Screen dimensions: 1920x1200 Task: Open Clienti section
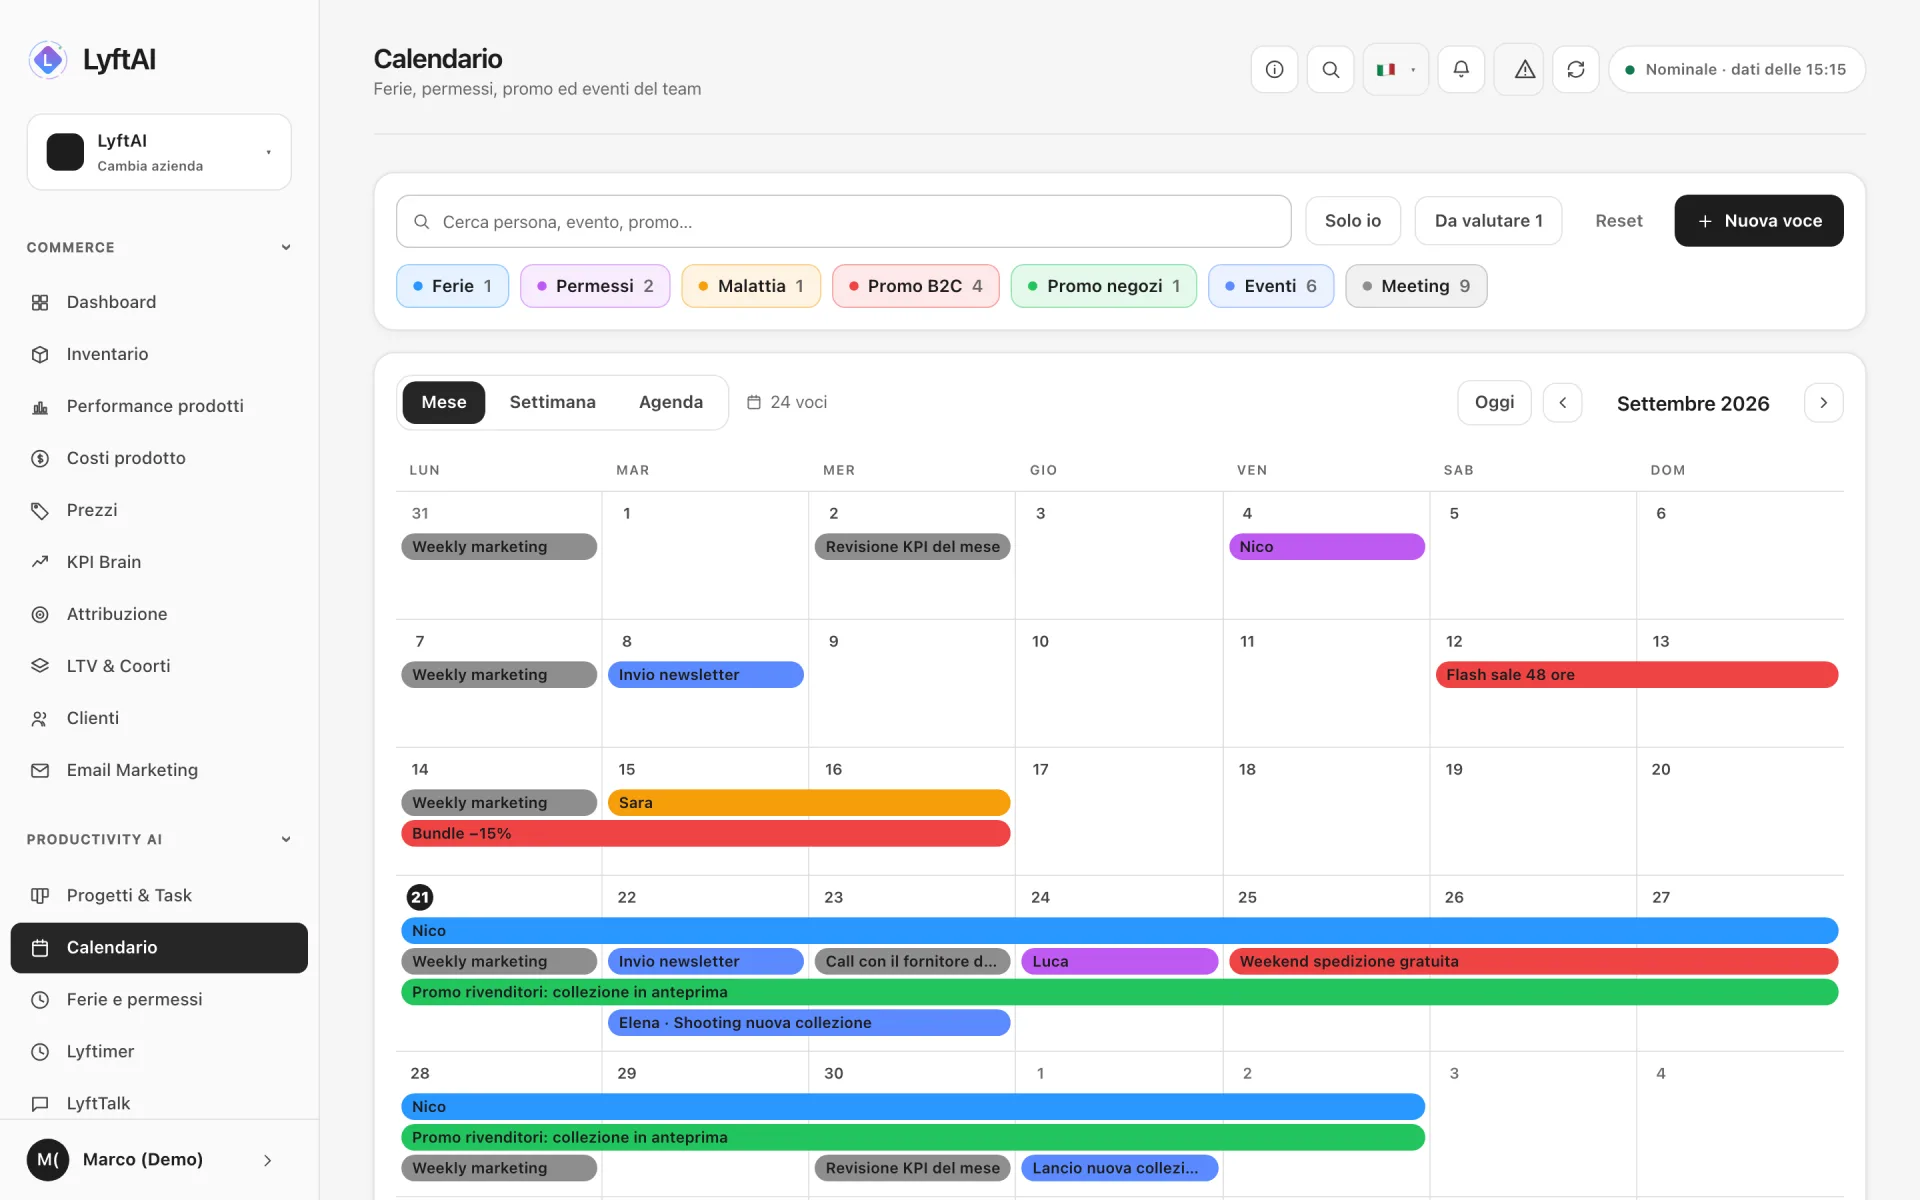tap(159, 718)
